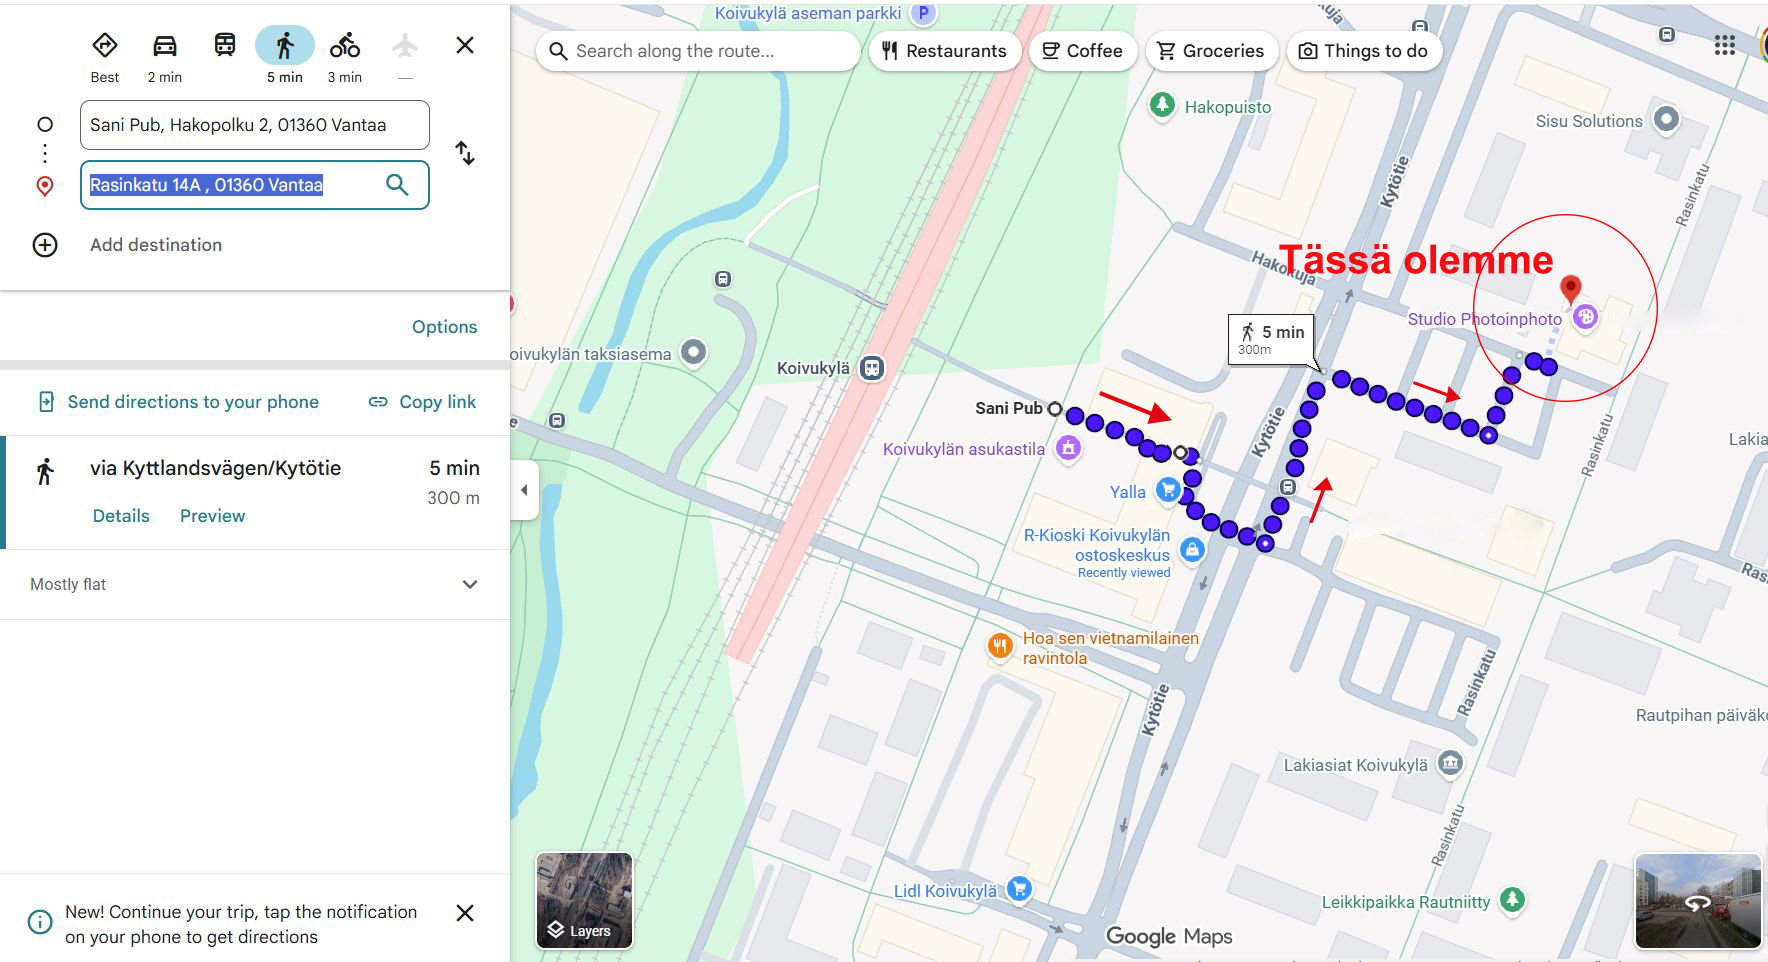Click the Leikkipaikka Rautniitty park marker
Viewport: 1768px width, 962px height.
(1513, 900)
